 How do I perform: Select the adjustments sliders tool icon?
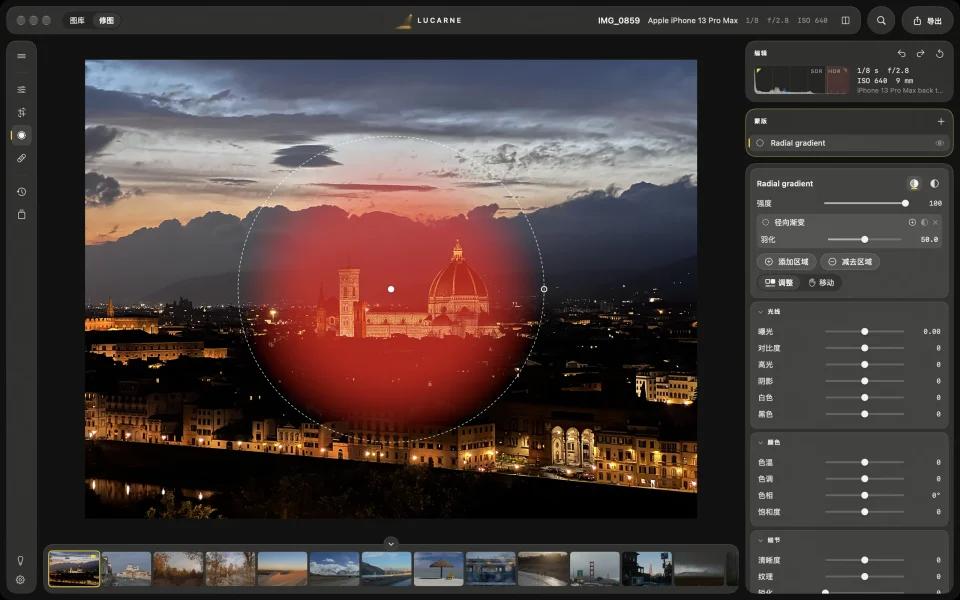tap(21, 89)
